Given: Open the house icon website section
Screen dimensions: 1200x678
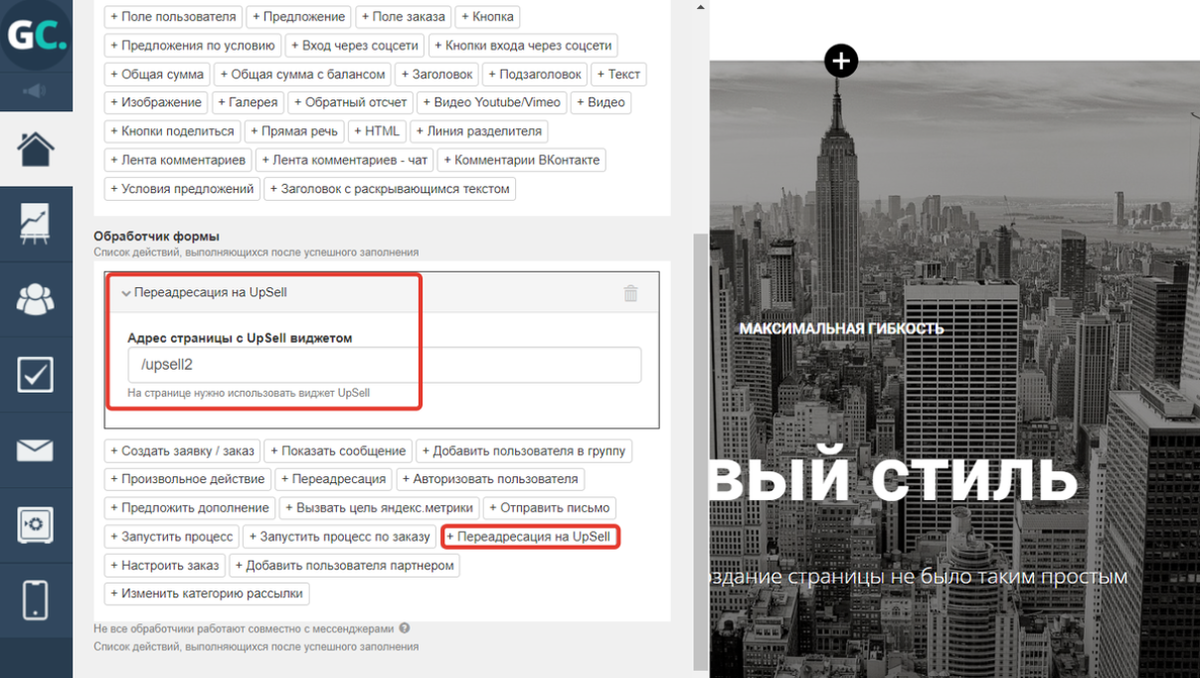Looking at the screenshot, I should [x=36, y=149].
